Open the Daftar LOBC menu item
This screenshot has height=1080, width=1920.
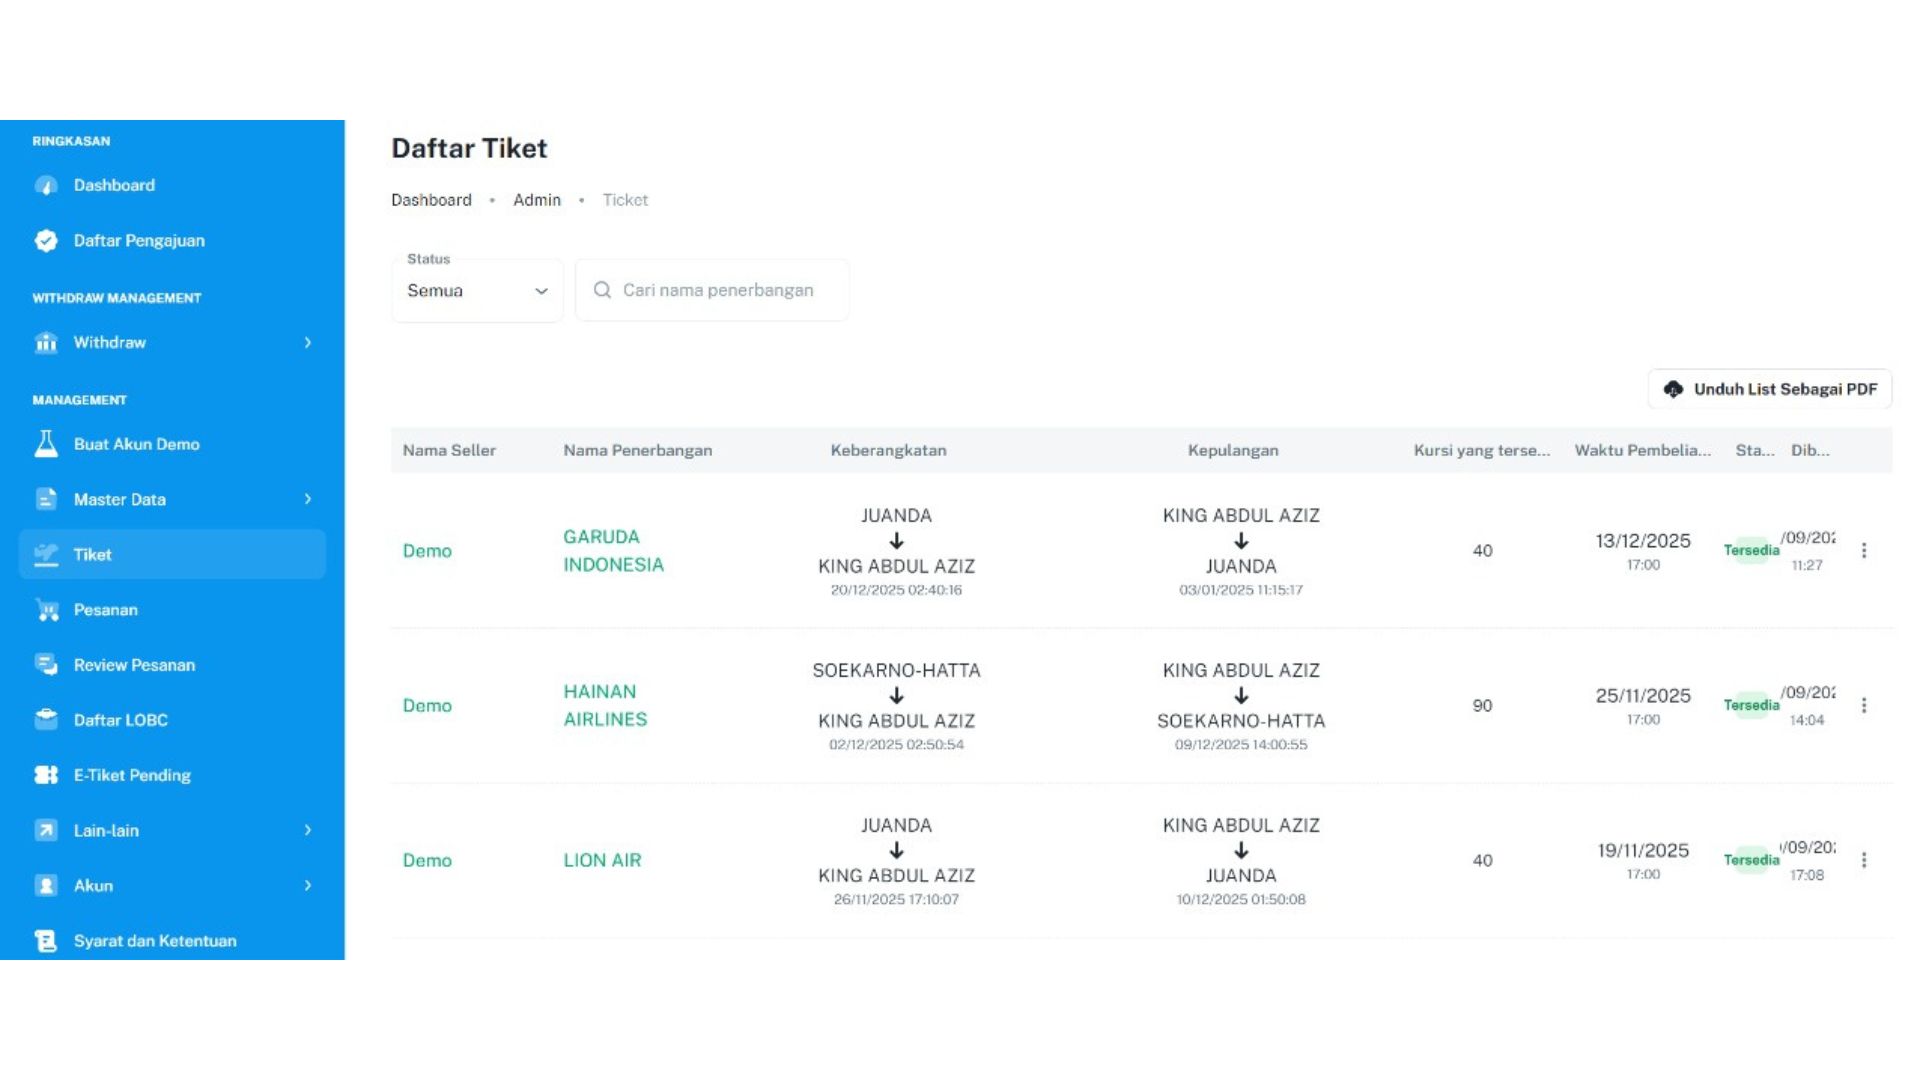click(x=120, y=720)
